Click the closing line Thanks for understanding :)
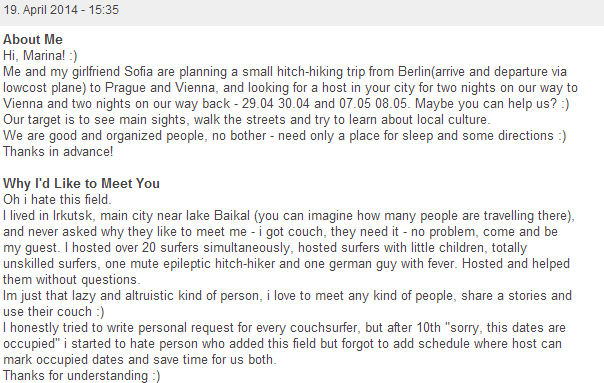The height and width of the screenshot is (383, 604). [82, 375]
